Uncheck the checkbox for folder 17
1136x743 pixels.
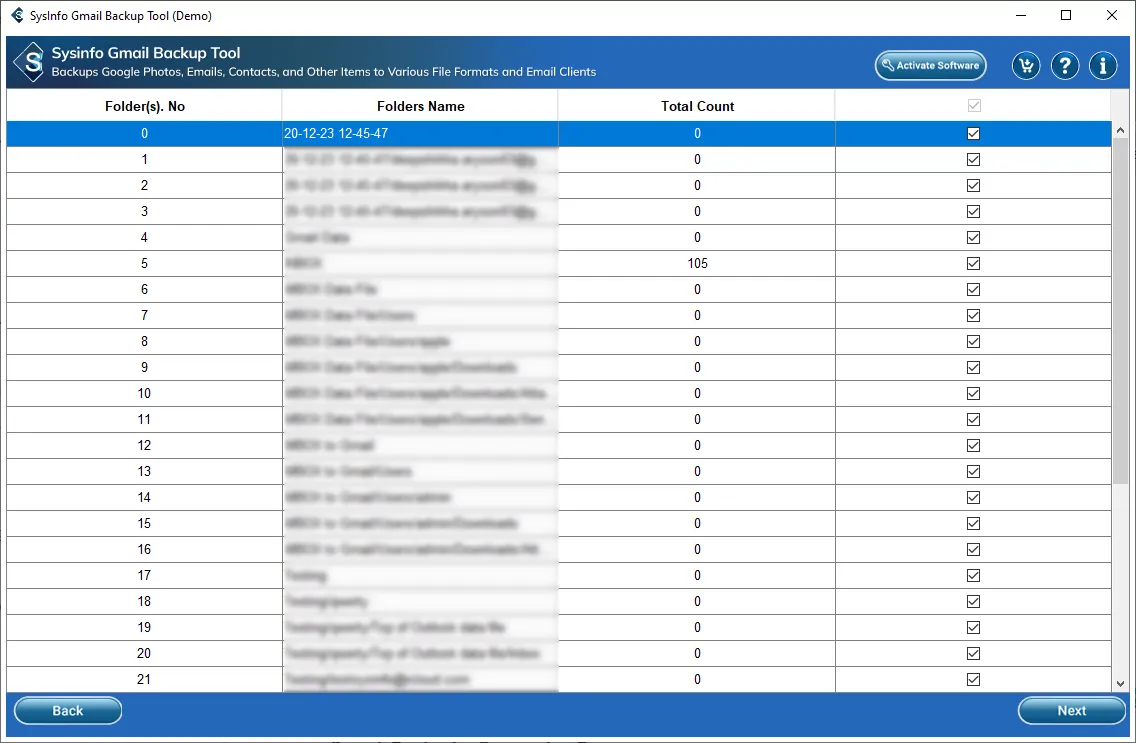tap(974, 576)
